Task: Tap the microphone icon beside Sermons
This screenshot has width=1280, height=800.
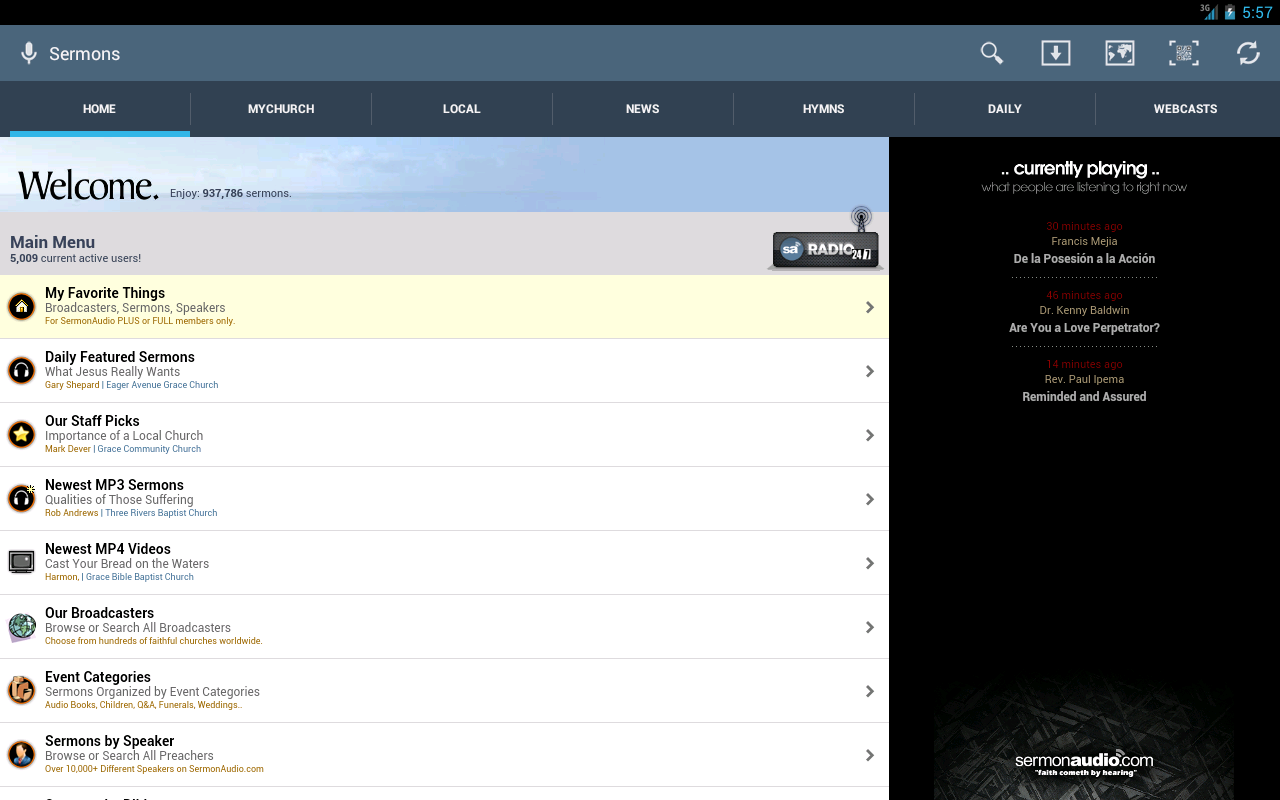Action: (x=29, y=53)
